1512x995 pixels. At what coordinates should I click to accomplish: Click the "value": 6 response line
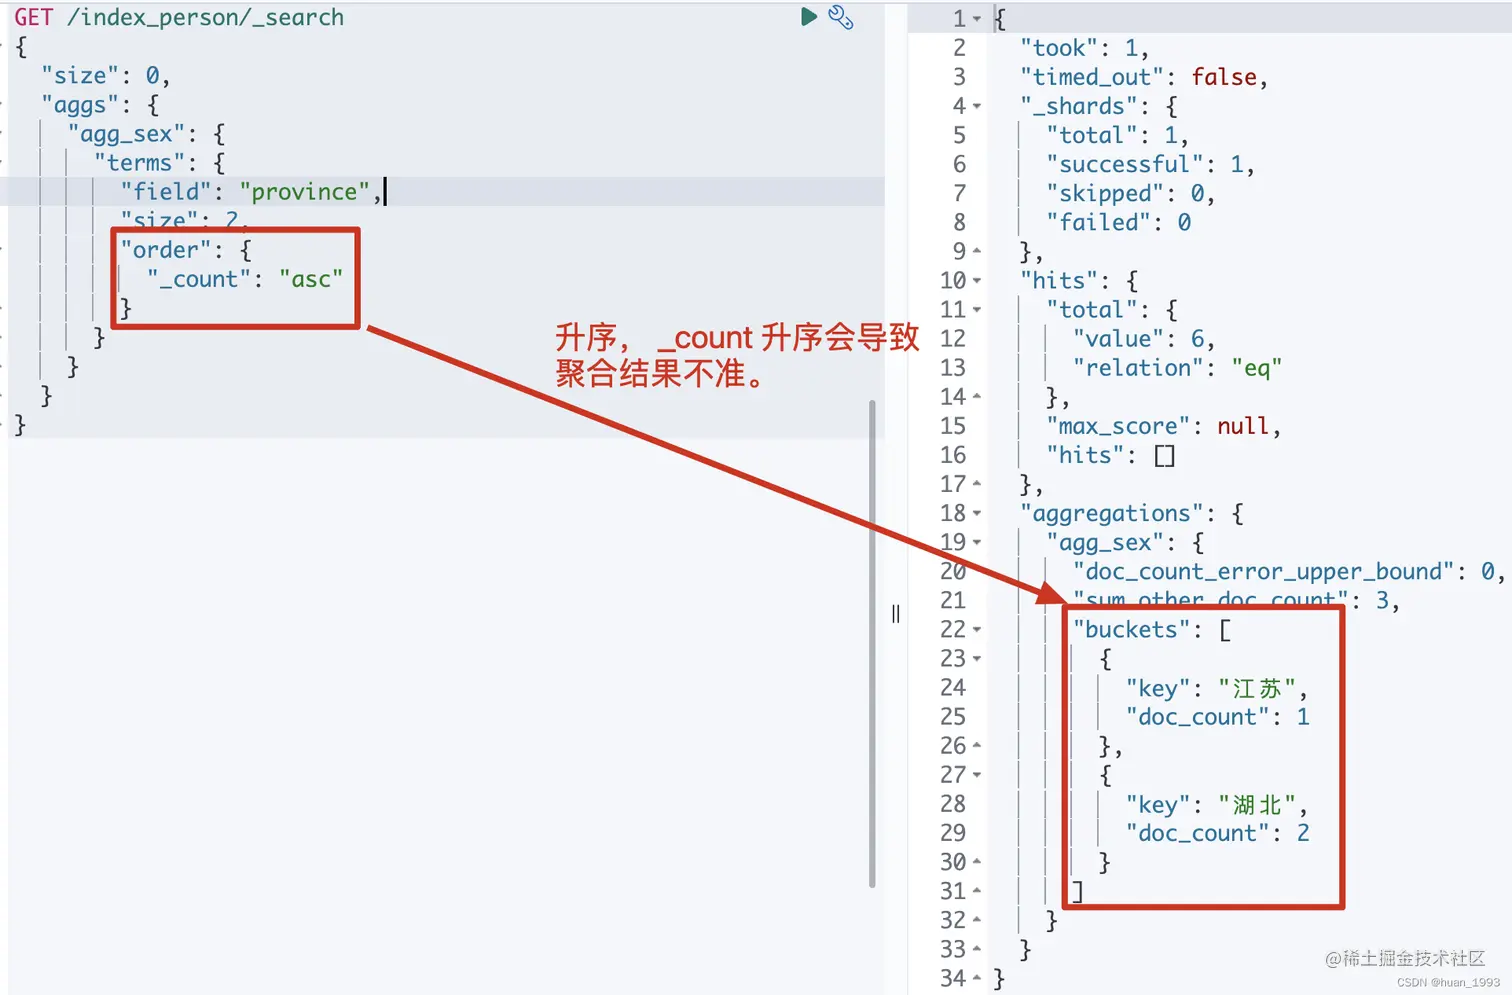(1144, 339)
